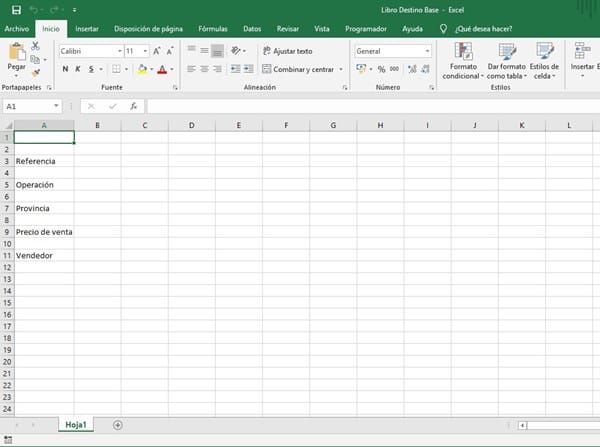This screenshot has height=447, width=600.
Task: Open the Archivo menu tab
Action: click(x=16, y=29)
